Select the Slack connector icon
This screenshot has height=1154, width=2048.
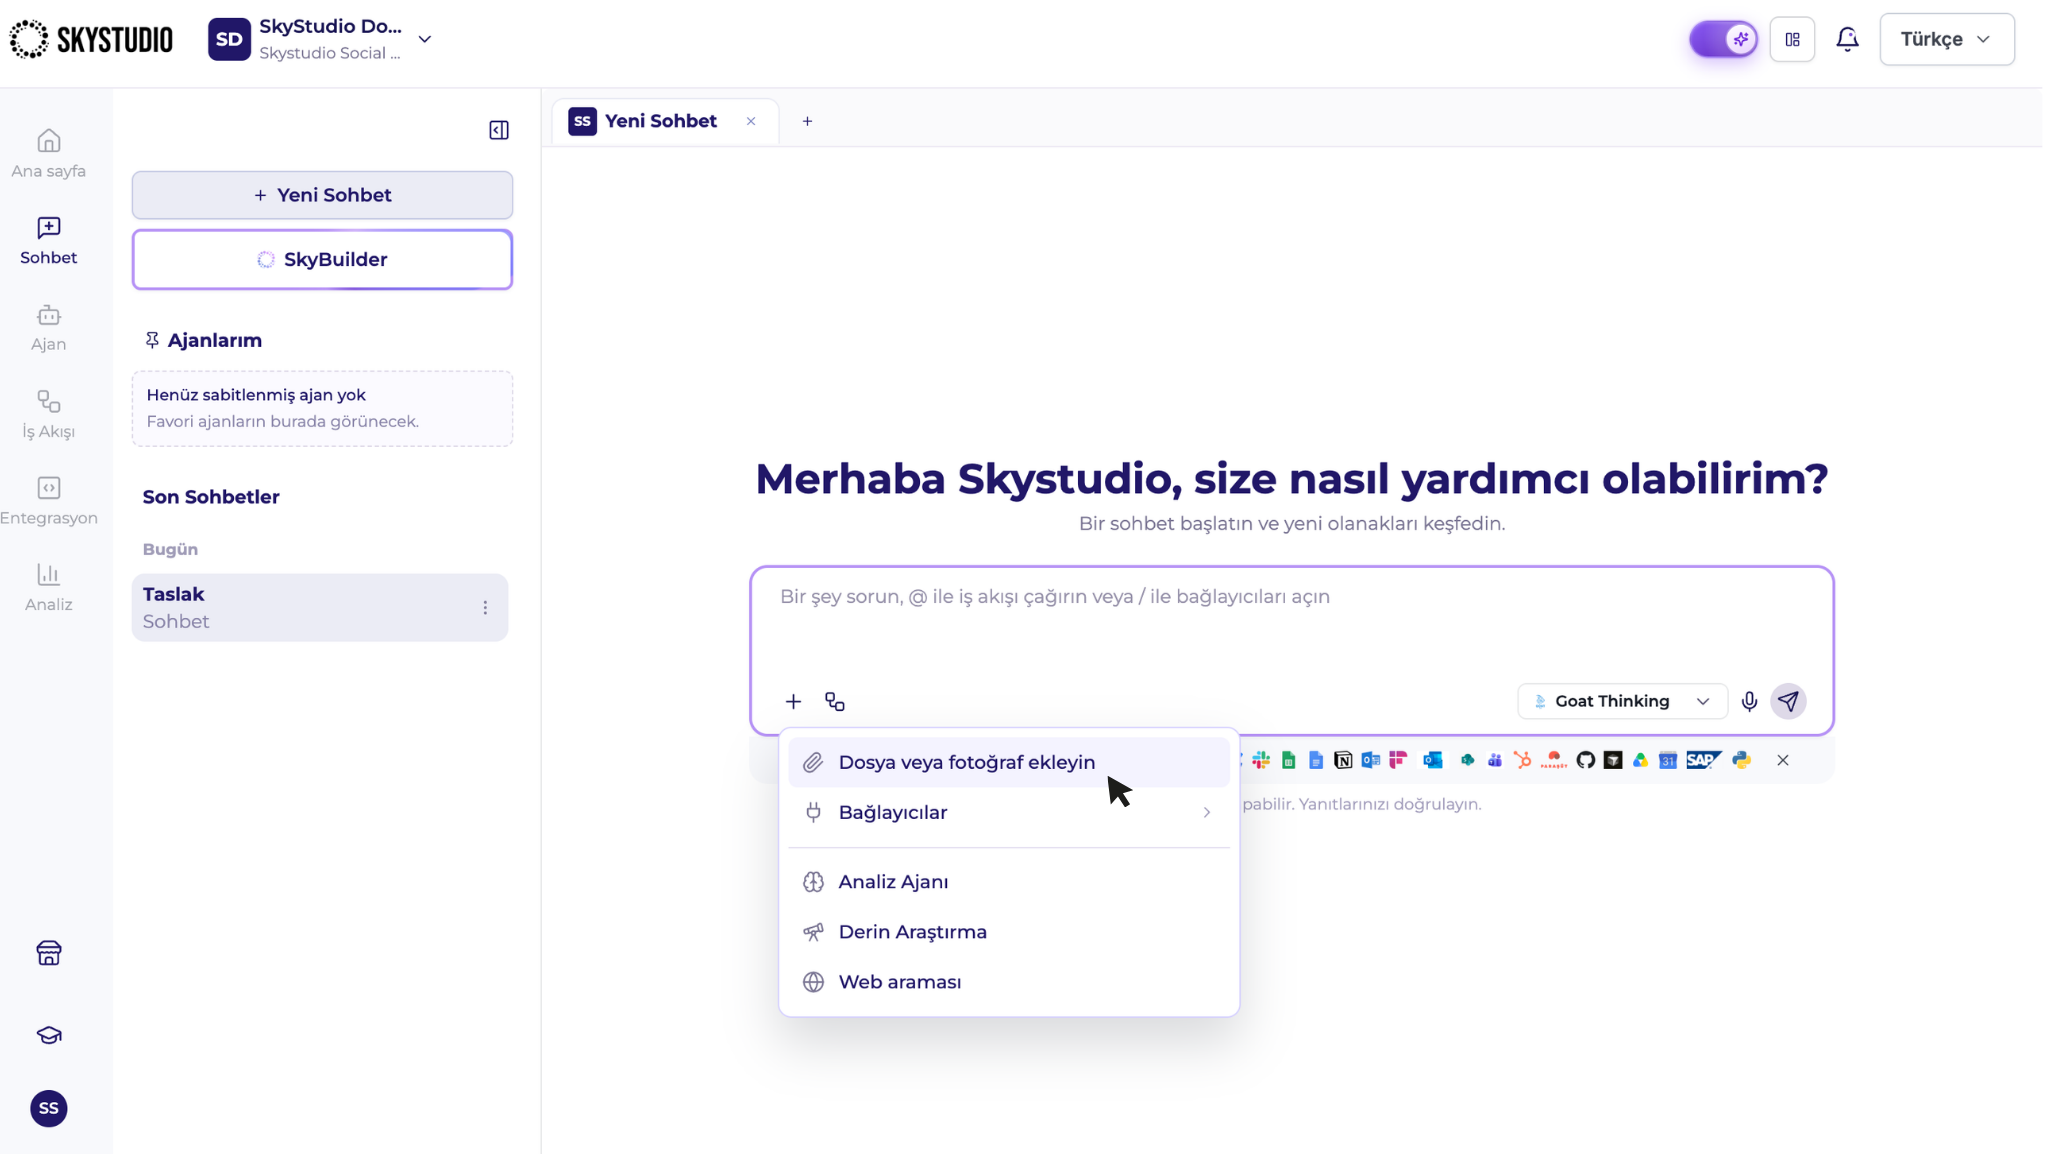(1261, 760)
